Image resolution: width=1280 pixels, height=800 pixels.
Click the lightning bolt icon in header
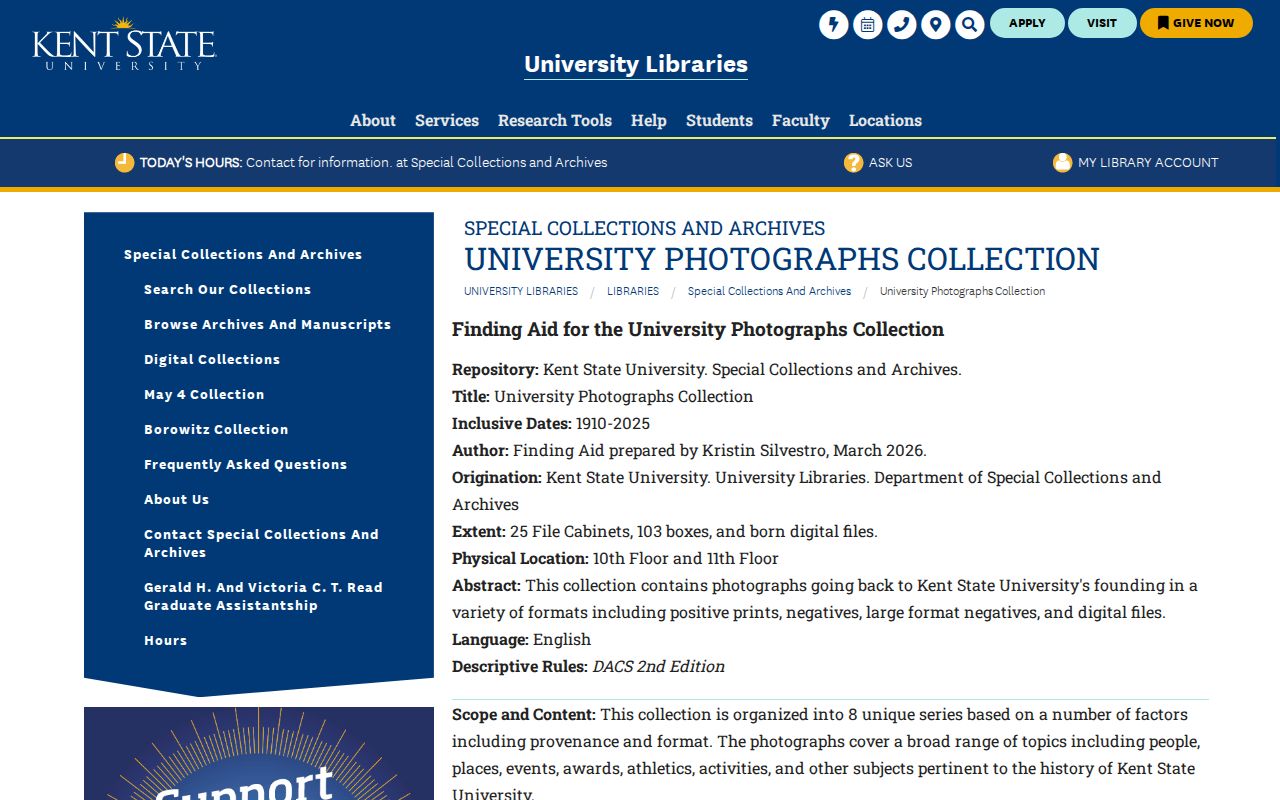(x=834, y=24)
